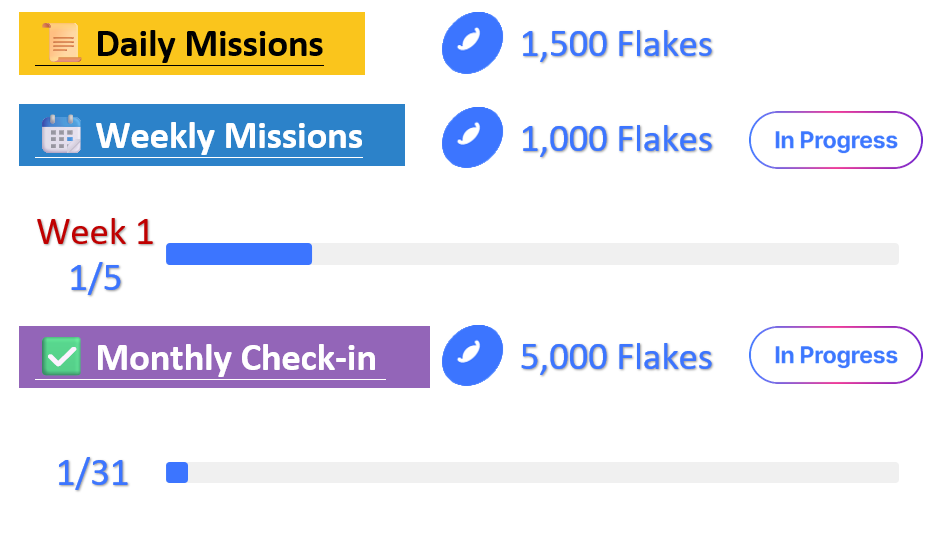Viewport: 948px width, 534px height.
Task: Click the green checkmark icon beside Monthly Check-in
Action: (x=62, y=356)
